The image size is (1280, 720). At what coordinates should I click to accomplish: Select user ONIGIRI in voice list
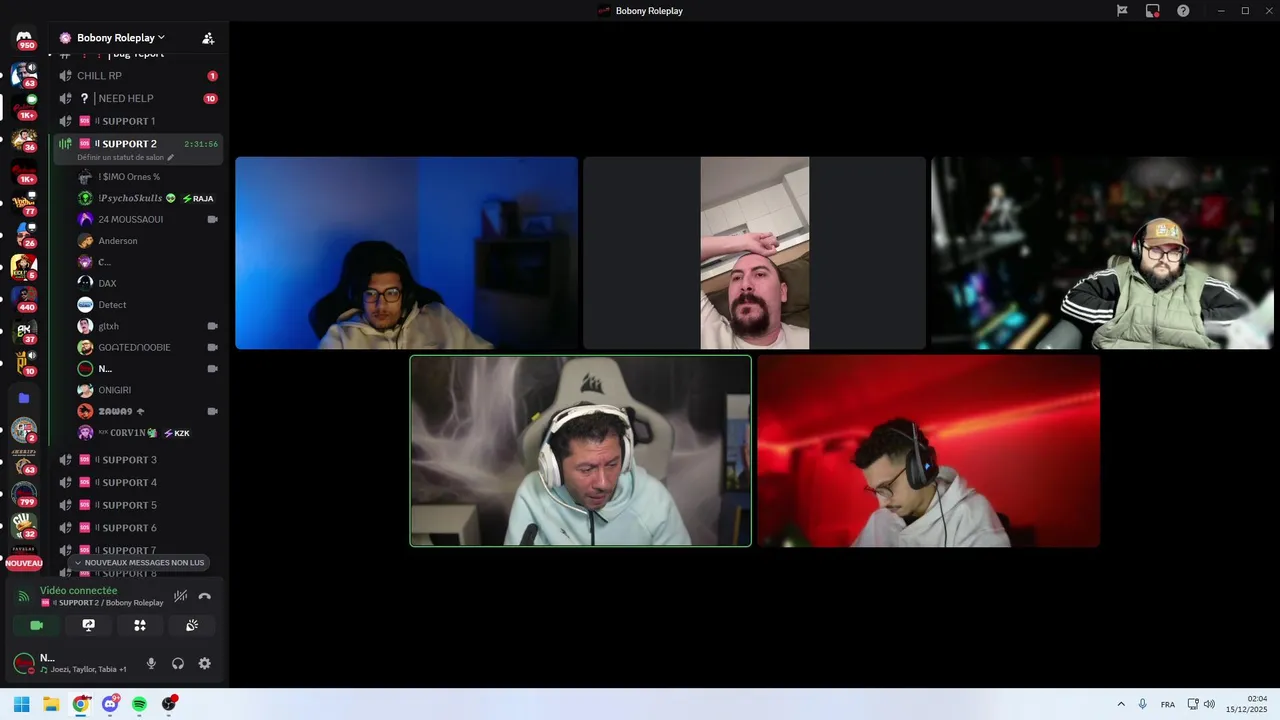147,390
